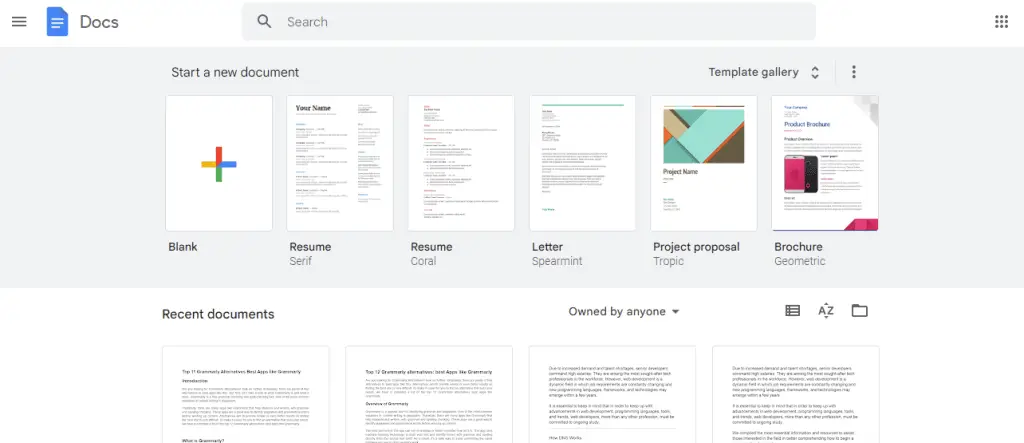Image resolution: width=1024 pixels, height=443 pixels.
Task: Click the Project proposal label
Action: (x=696, y=247)
